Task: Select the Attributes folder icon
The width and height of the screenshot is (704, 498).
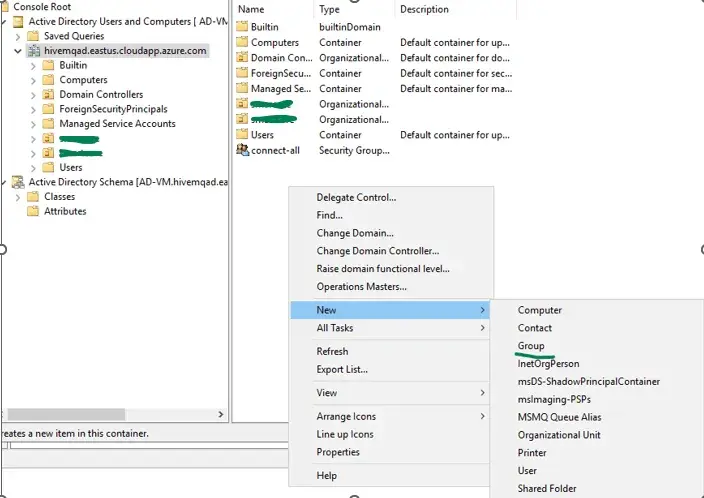Action: click(x=33, y=211)
